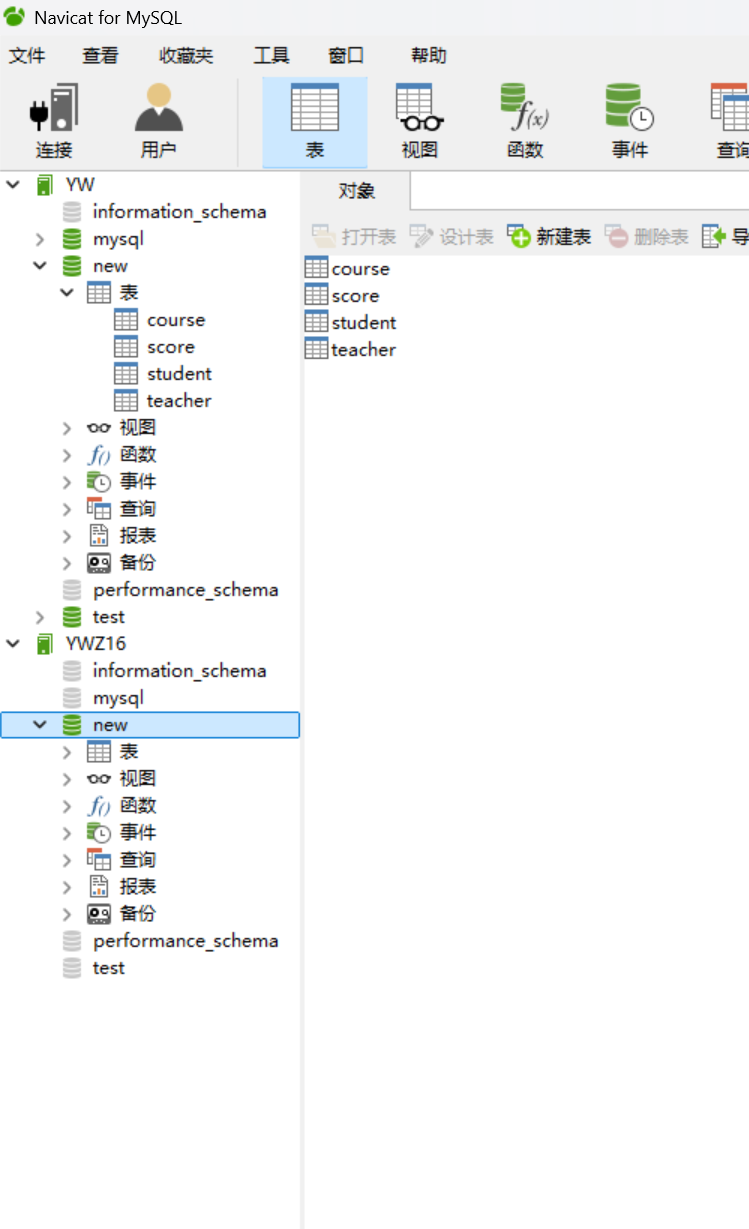Open the View (视图) toolbar icon

tap(420, 122)
